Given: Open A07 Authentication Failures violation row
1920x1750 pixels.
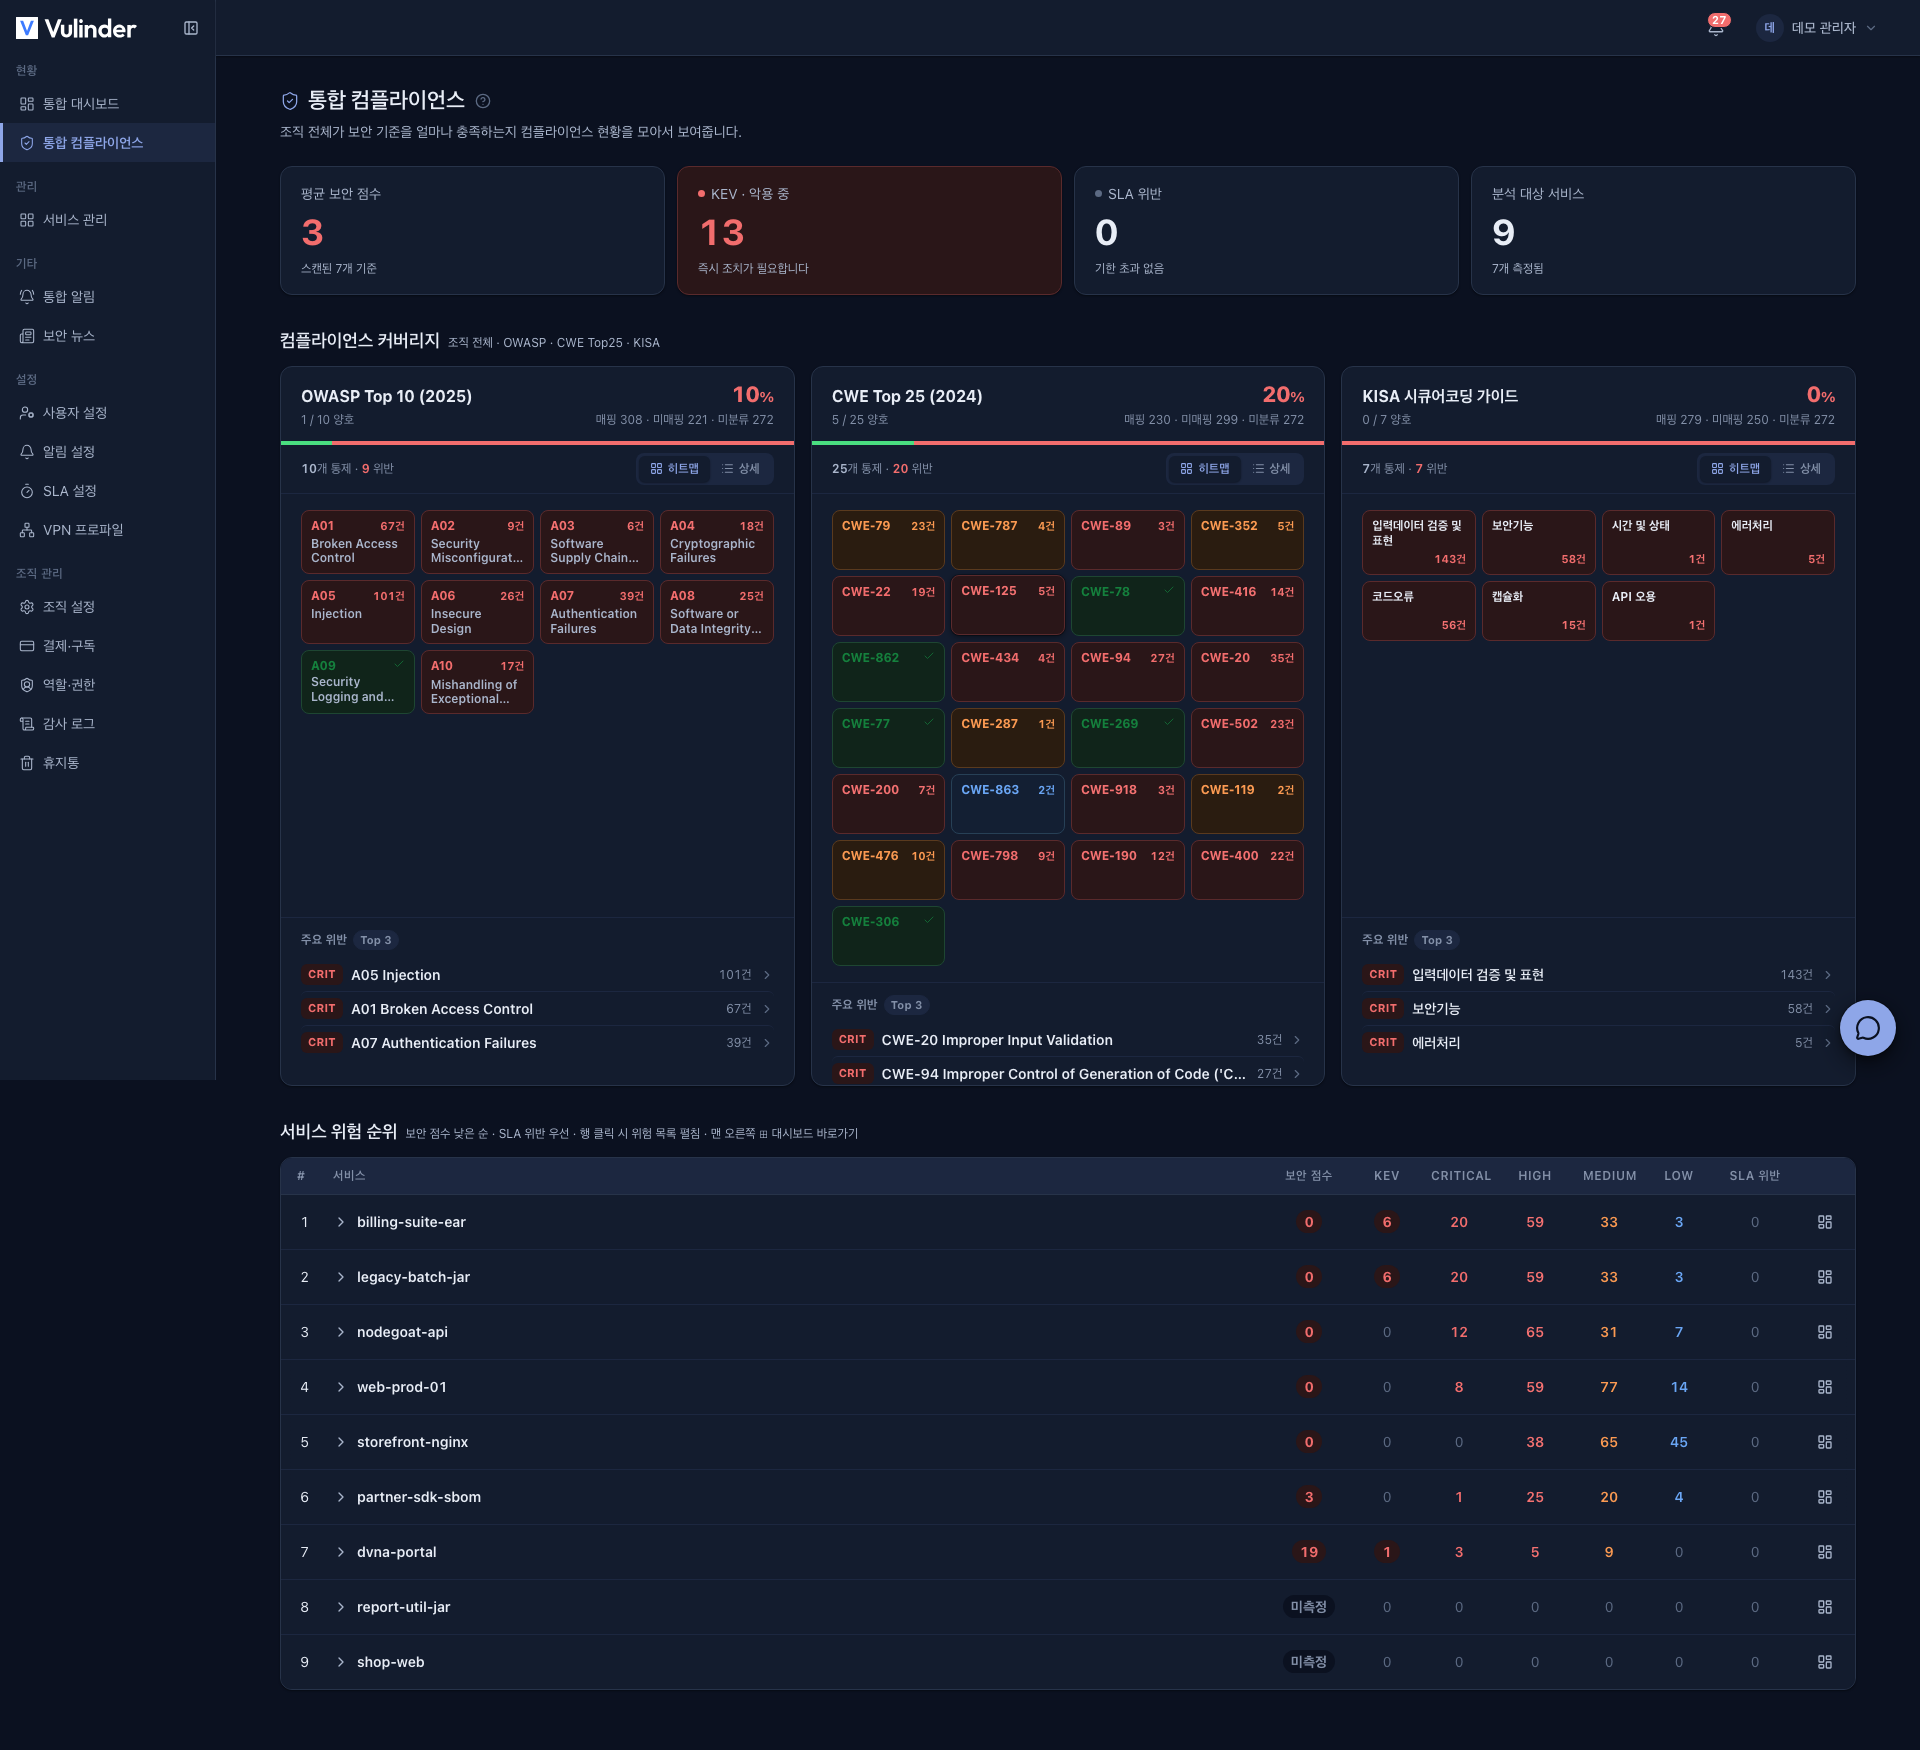Looking at the screenshot, I should (x=537, y=1043).
